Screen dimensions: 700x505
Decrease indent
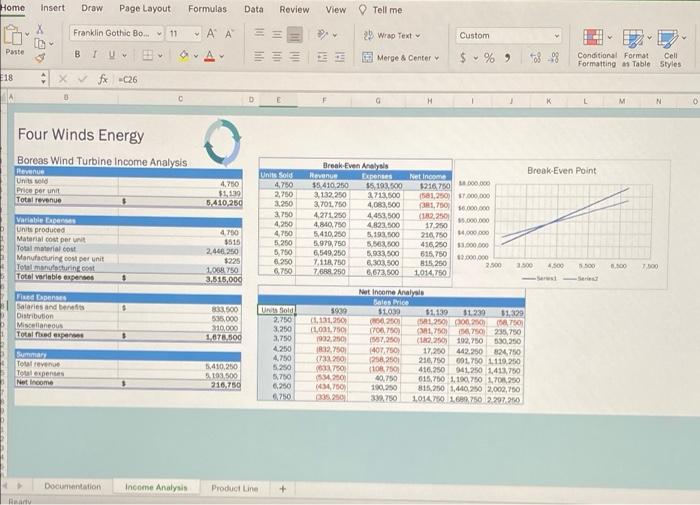pyautogui.click(x=322, y=57)
